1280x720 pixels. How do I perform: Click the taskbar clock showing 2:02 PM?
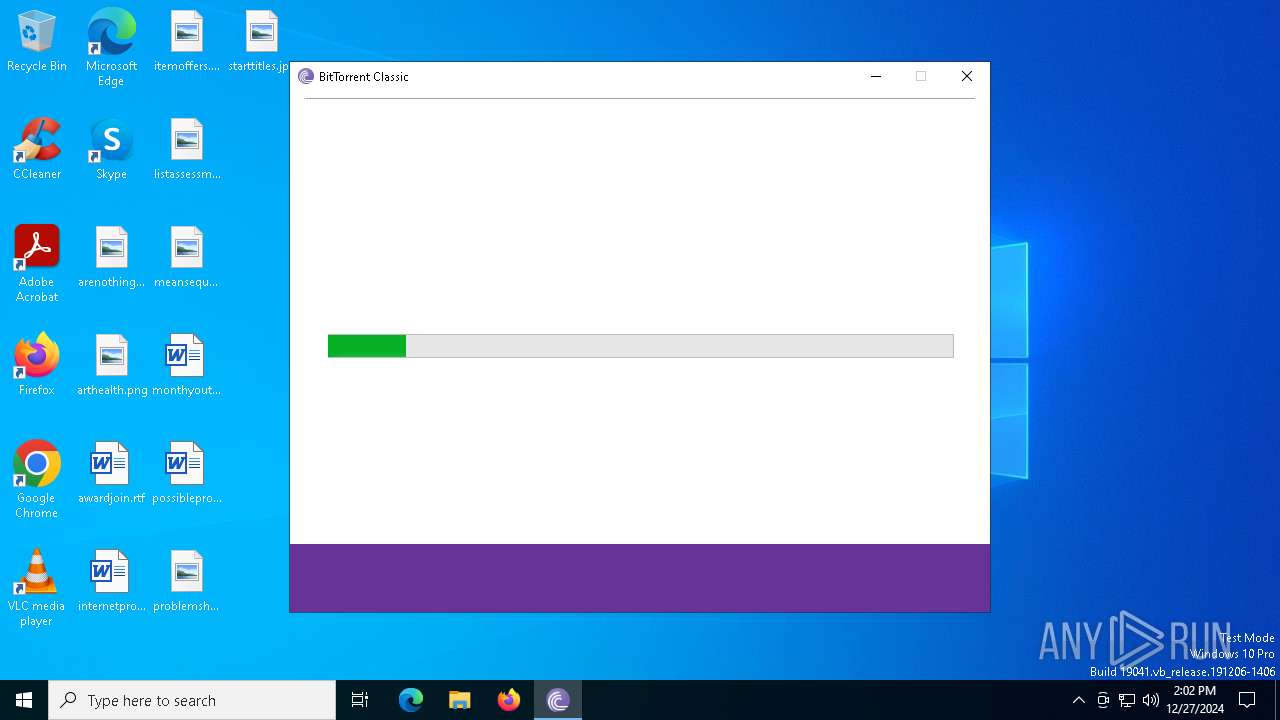(1194, 700)
